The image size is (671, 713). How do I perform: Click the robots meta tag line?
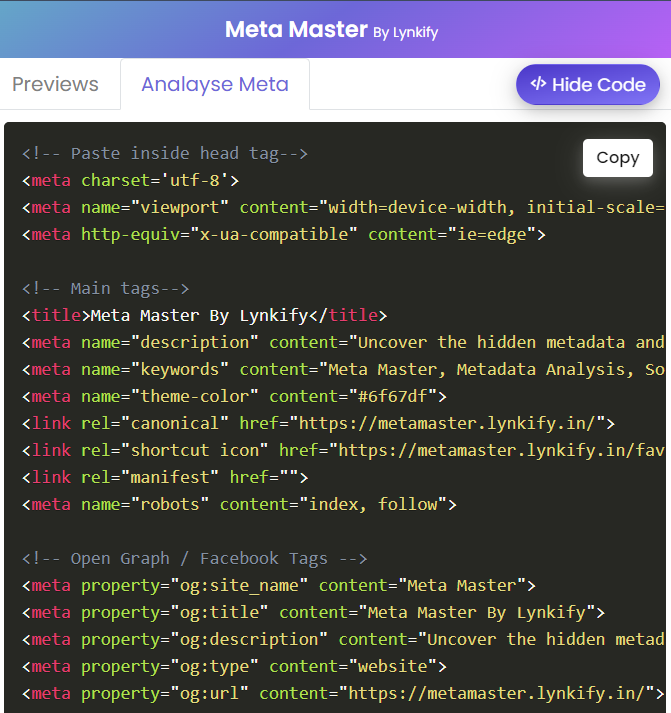coord(238,504)
